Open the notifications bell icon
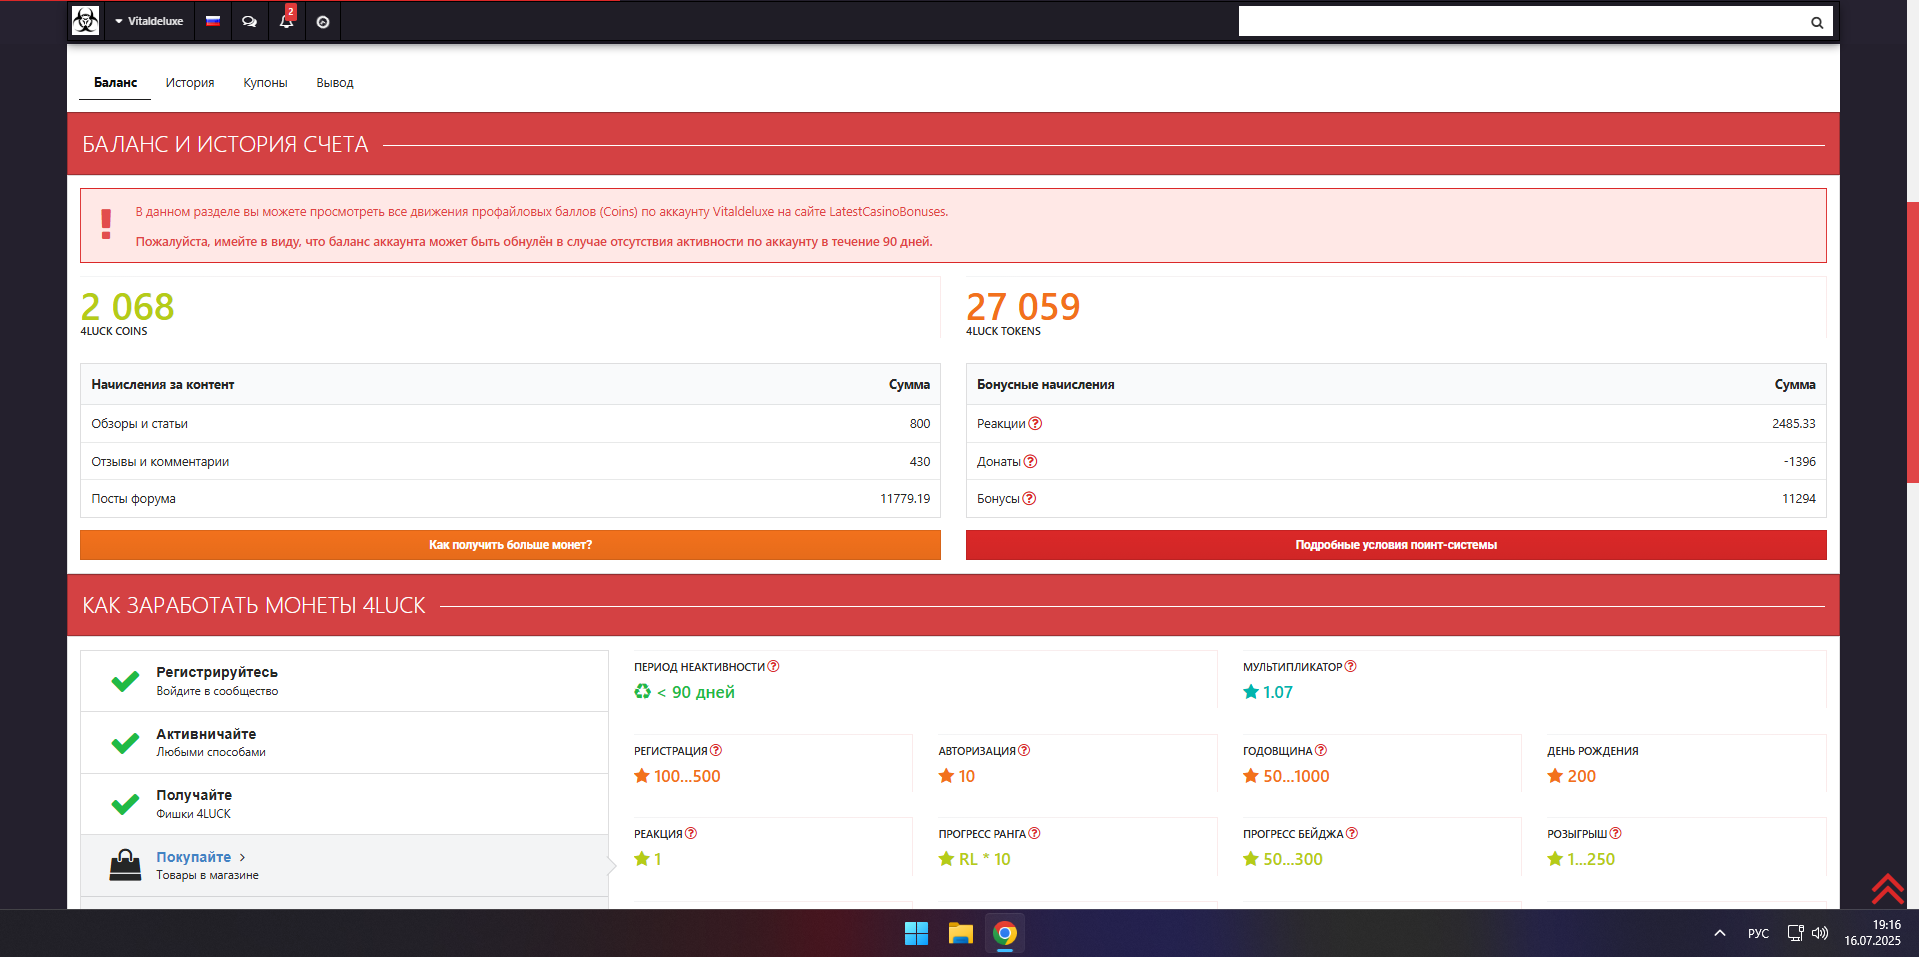Screen dimensions: 1919x957 coord(286,21)
